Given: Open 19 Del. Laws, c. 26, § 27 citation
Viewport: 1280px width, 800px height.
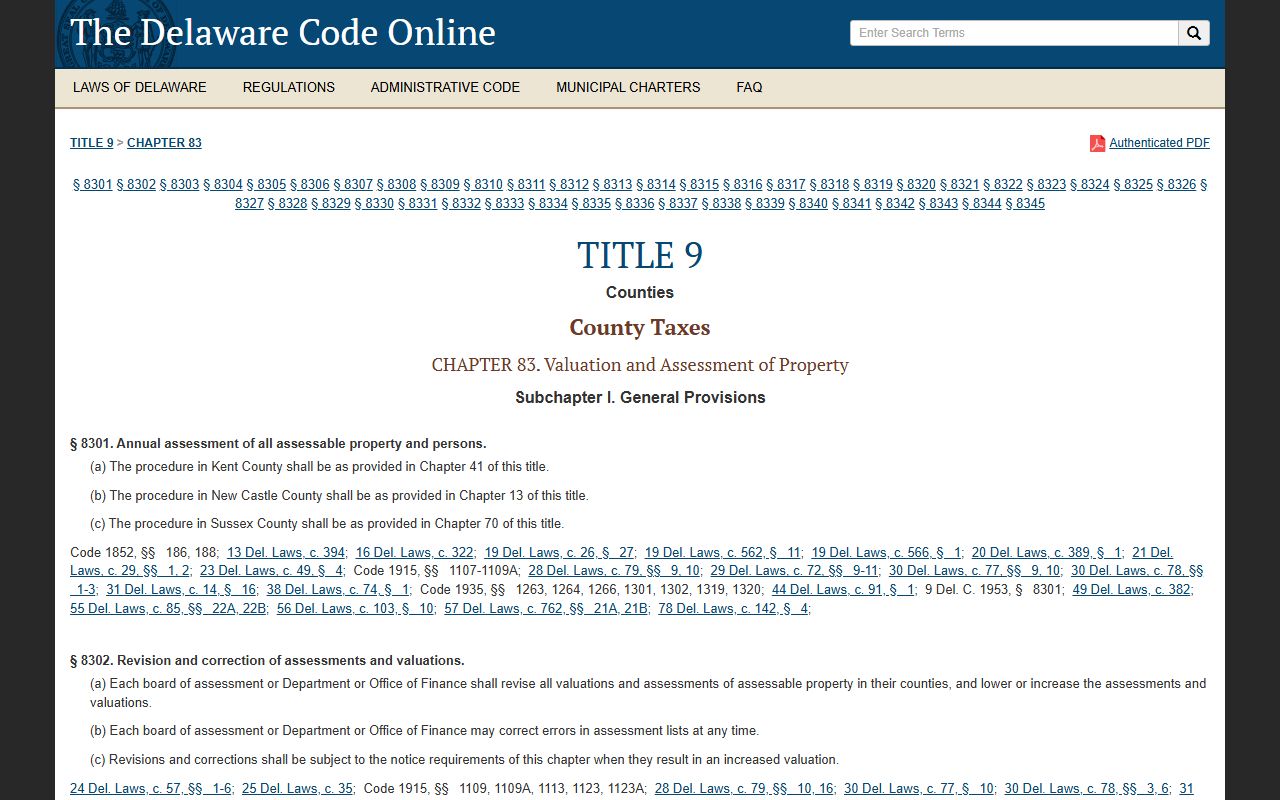Looking at the screenshot, I should pyautogui.click(x=559, y=553).
